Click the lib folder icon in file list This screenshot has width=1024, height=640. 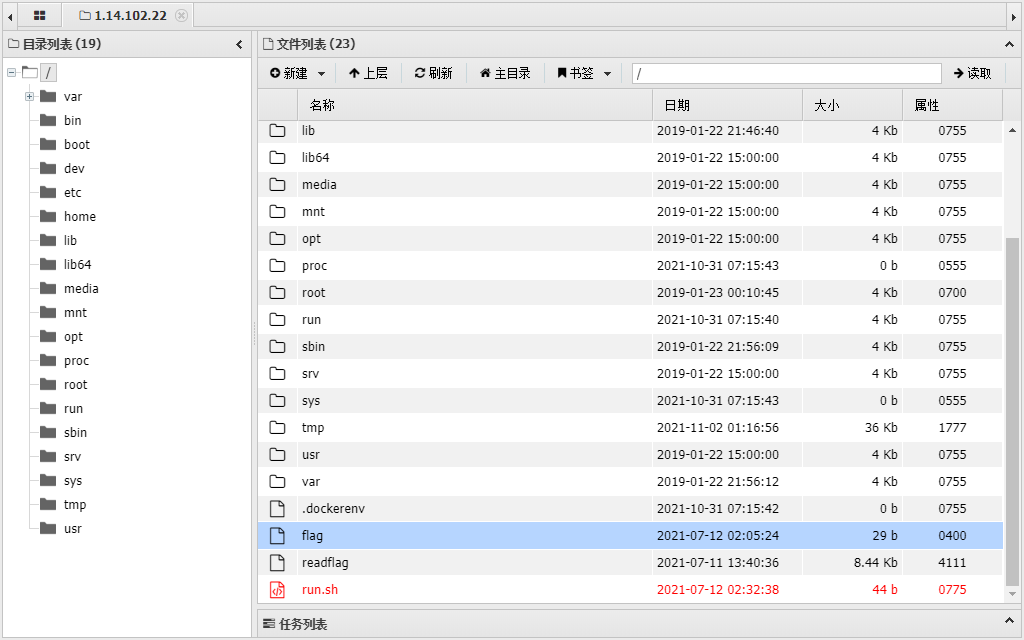point(278,131)
